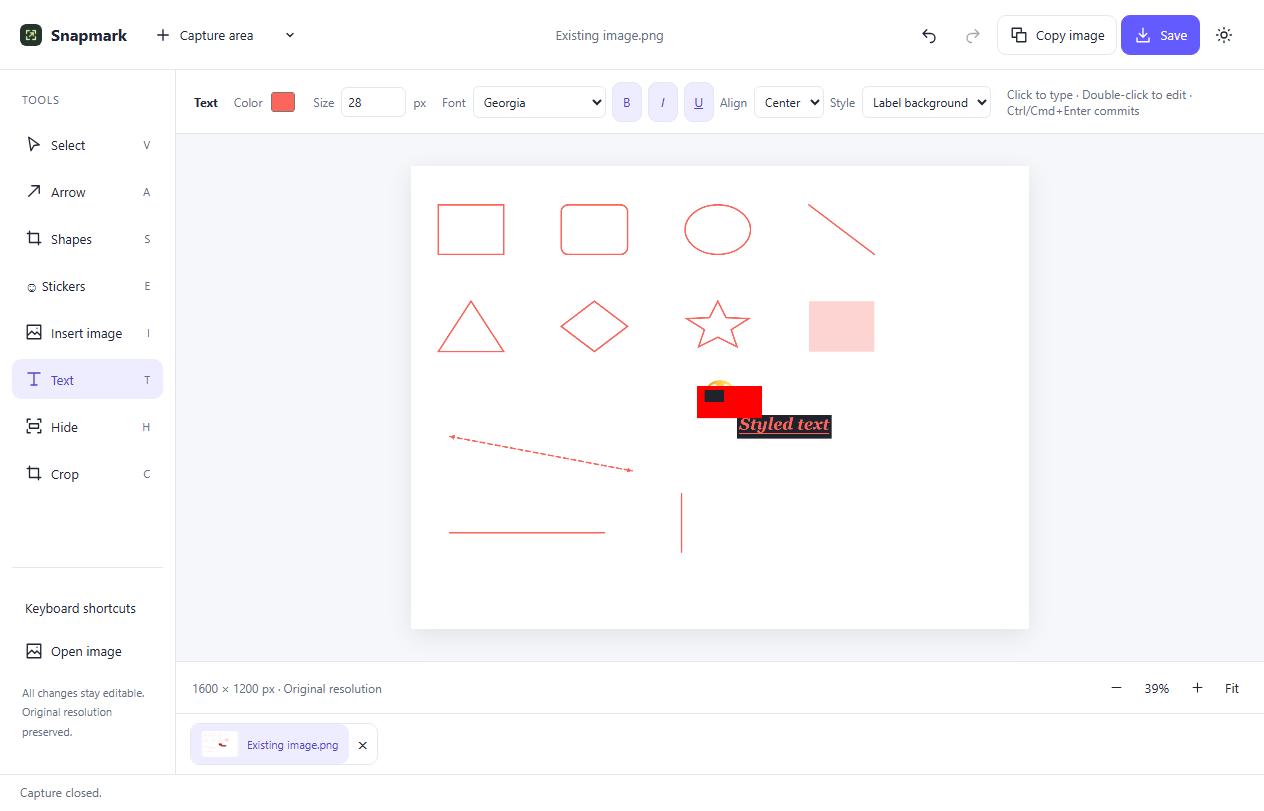The width and height of the screenshot is (1264, 811).
Task: Save the annotated image
Action: coord(1160,35)
